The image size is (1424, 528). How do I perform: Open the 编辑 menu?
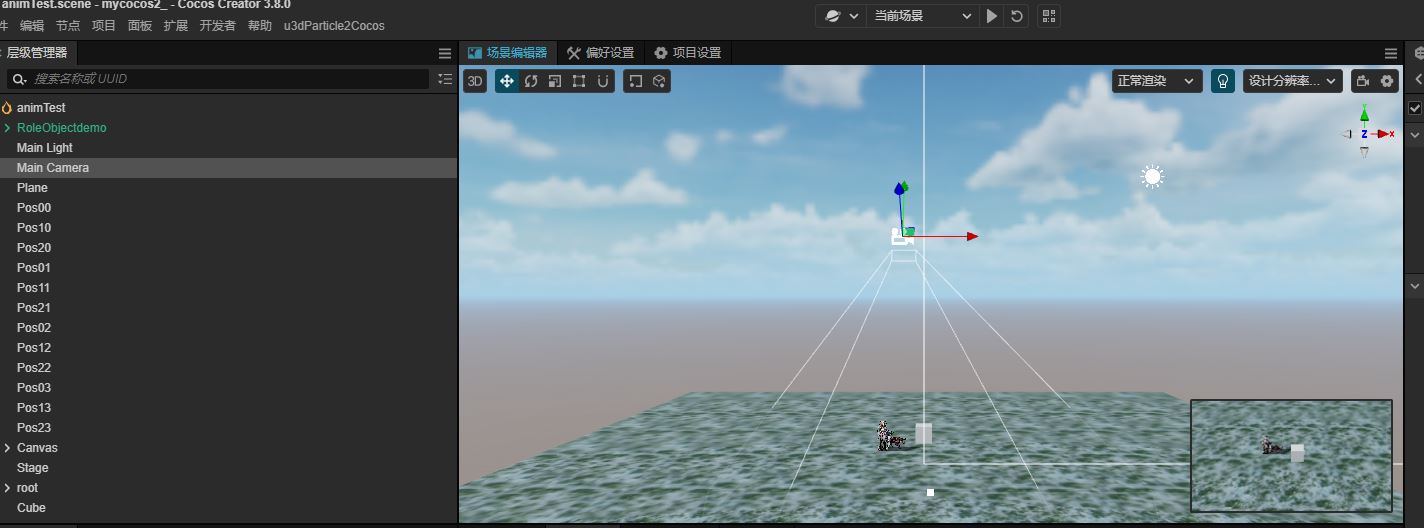[32, 26]
